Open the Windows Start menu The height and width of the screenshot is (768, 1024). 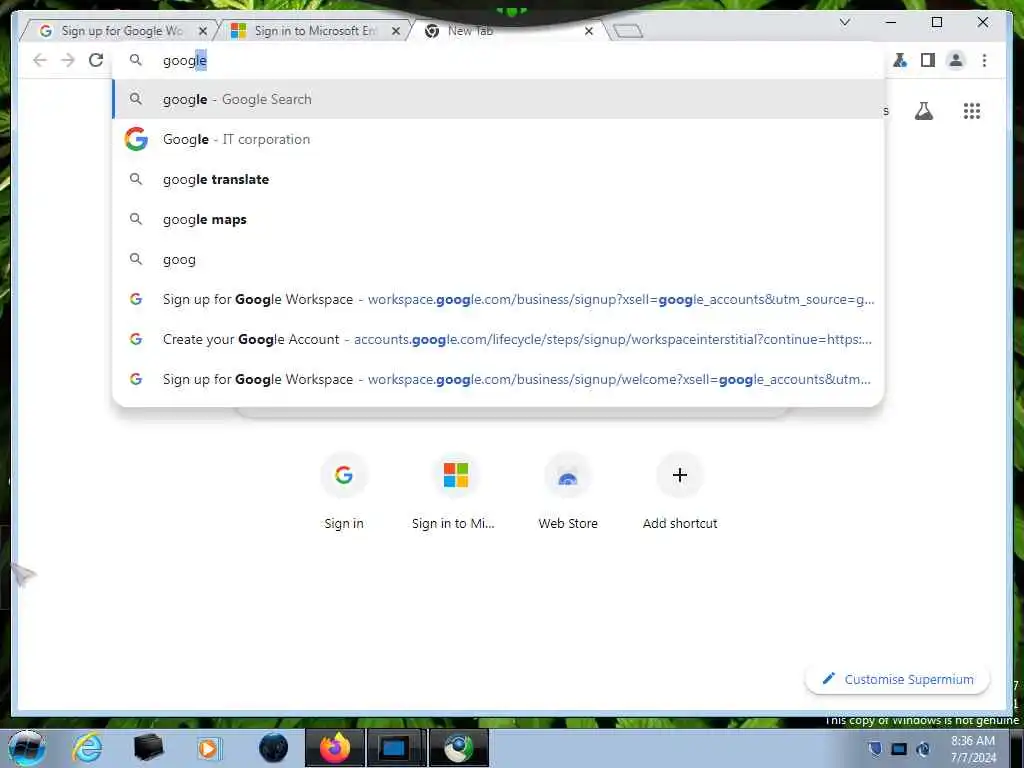coord(26,748)
